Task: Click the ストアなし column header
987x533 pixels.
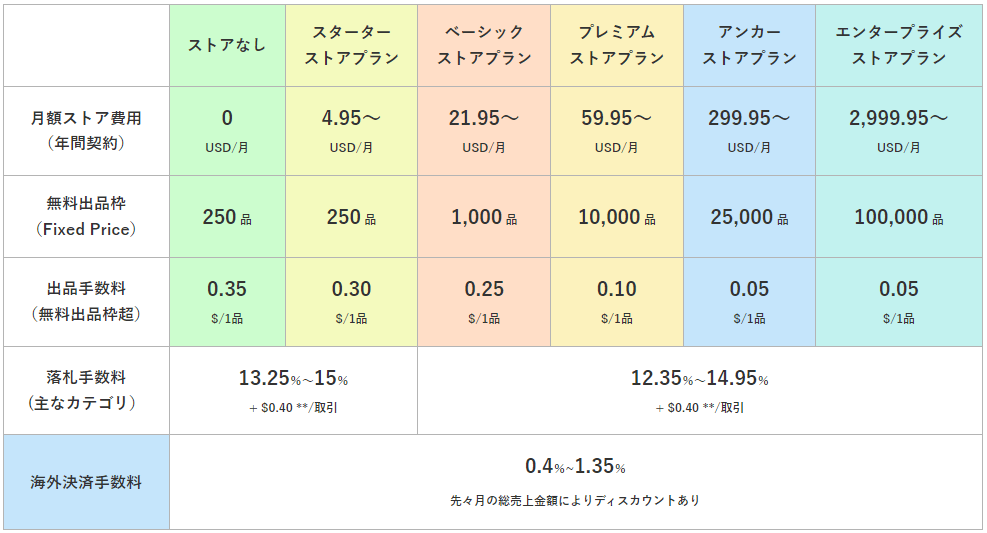Action: pos(227,45)
